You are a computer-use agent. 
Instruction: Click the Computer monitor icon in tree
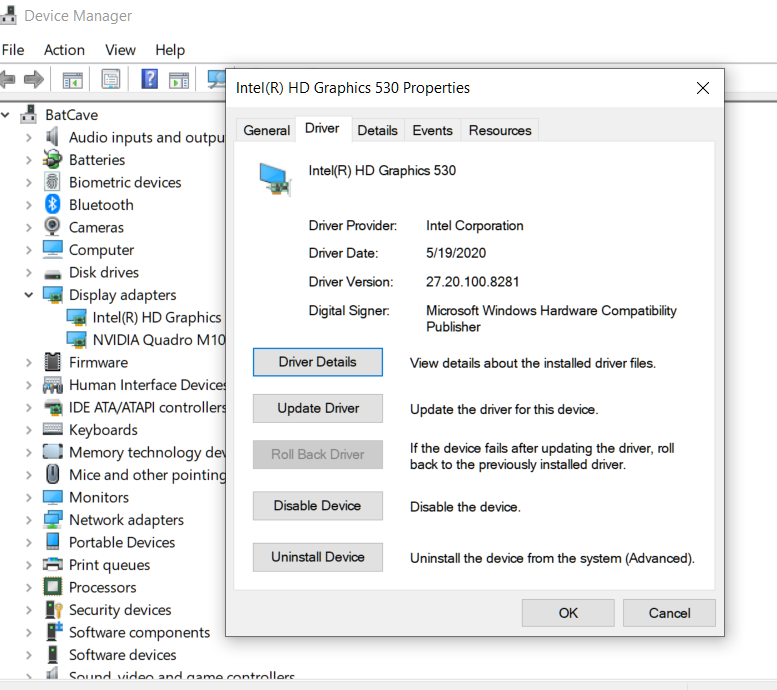[53, 249]
